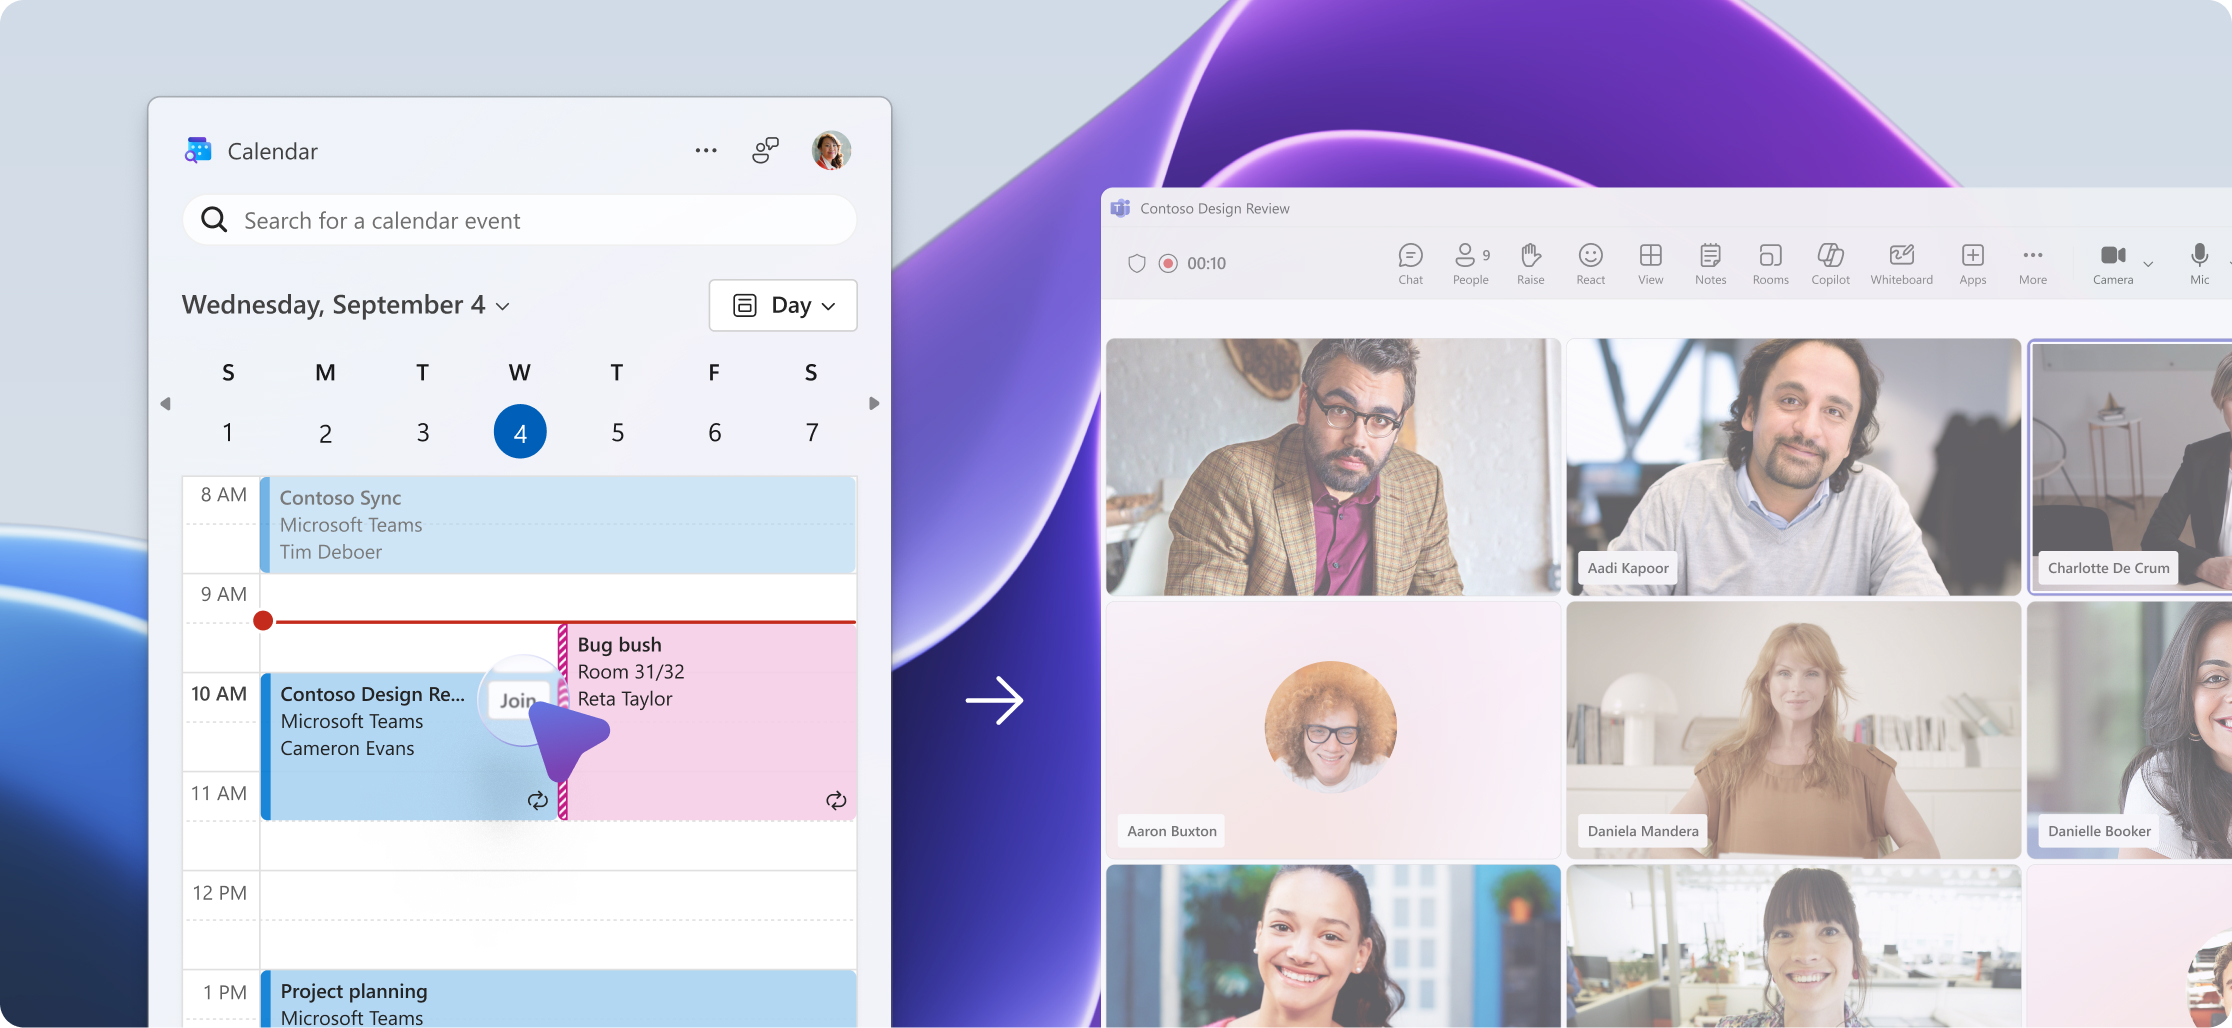Expand the Camera options chevron
The image size is (2232, 1028).
tap(2148, 264)
